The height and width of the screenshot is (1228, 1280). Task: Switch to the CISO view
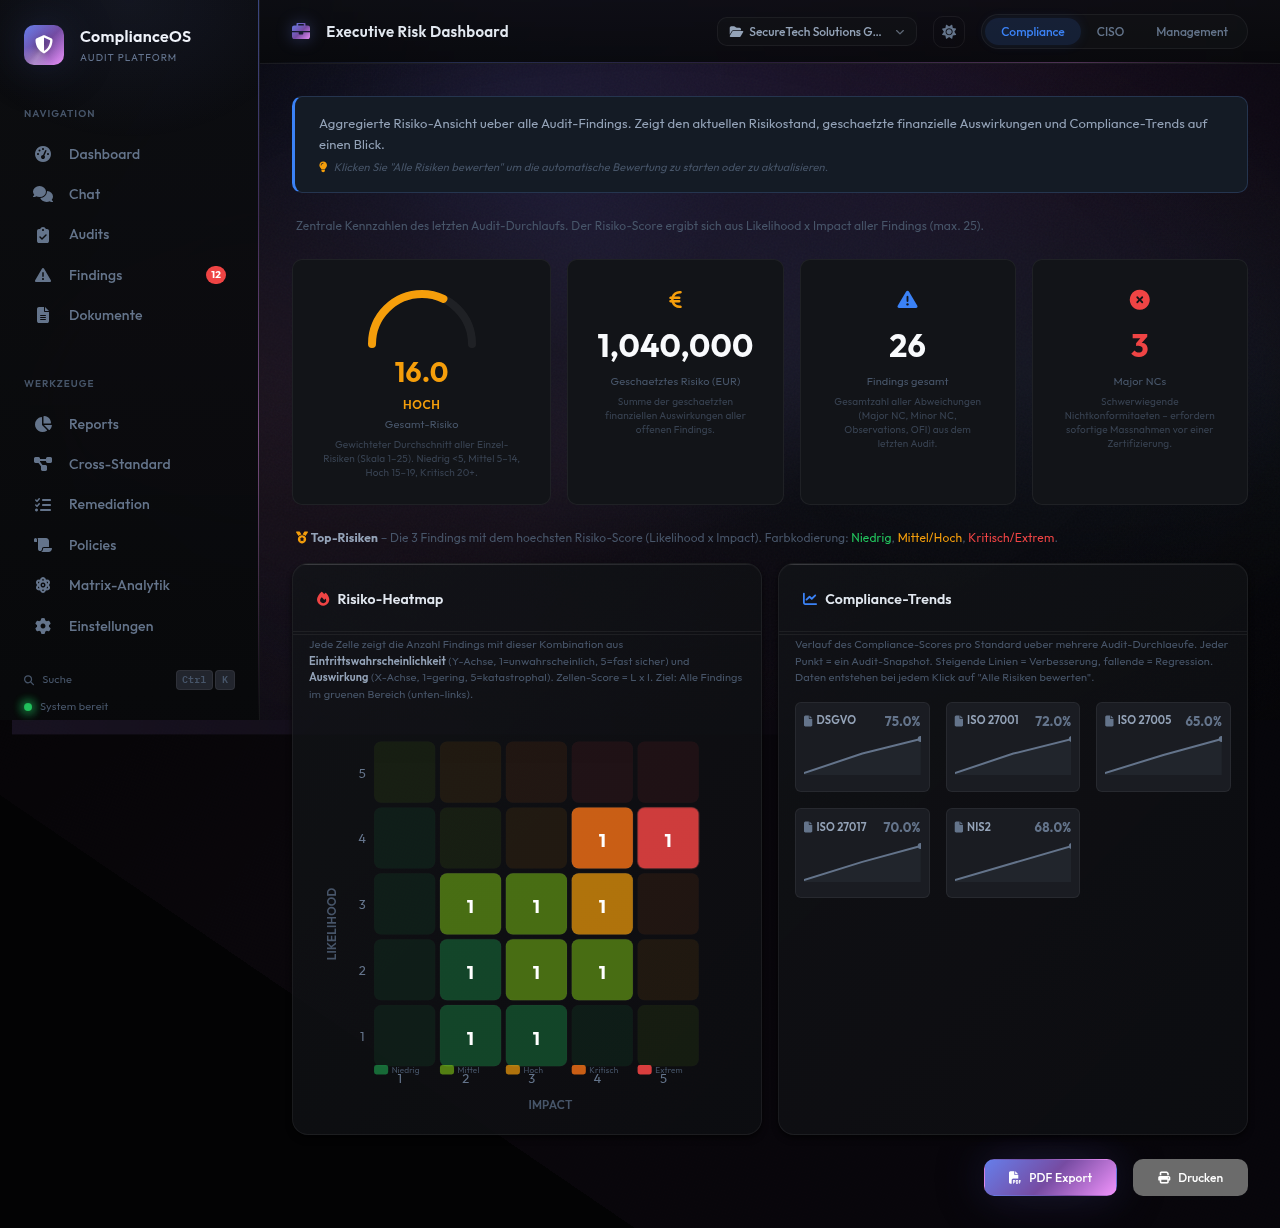(x=1110, y=32)
